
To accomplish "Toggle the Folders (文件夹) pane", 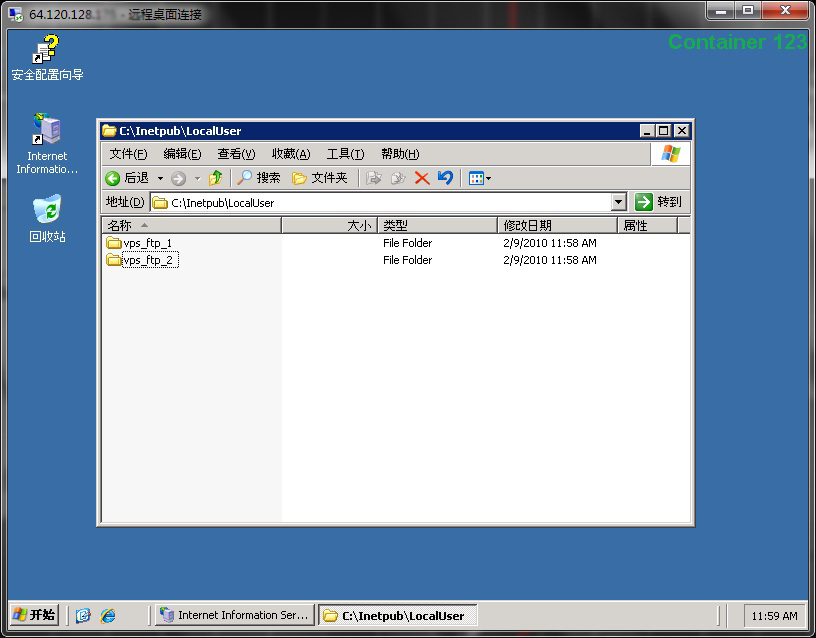I will click(x=319, y=178).
